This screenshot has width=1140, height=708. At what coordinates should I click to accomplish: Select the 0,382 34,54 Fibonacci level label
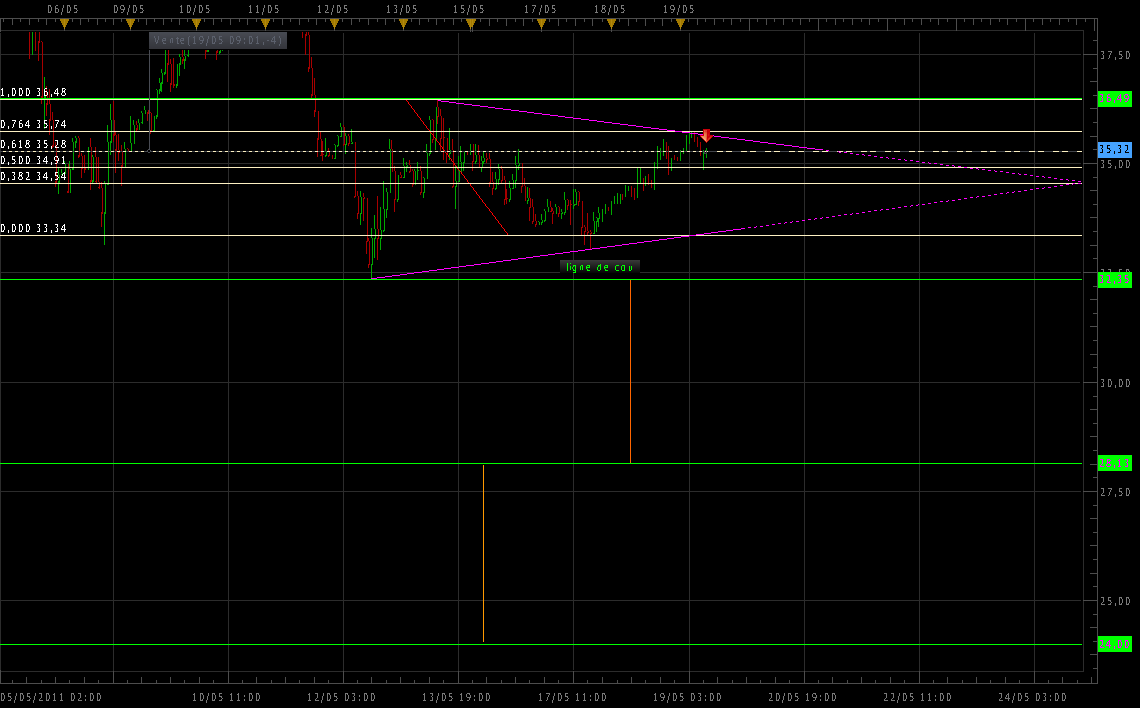point(34,176)
